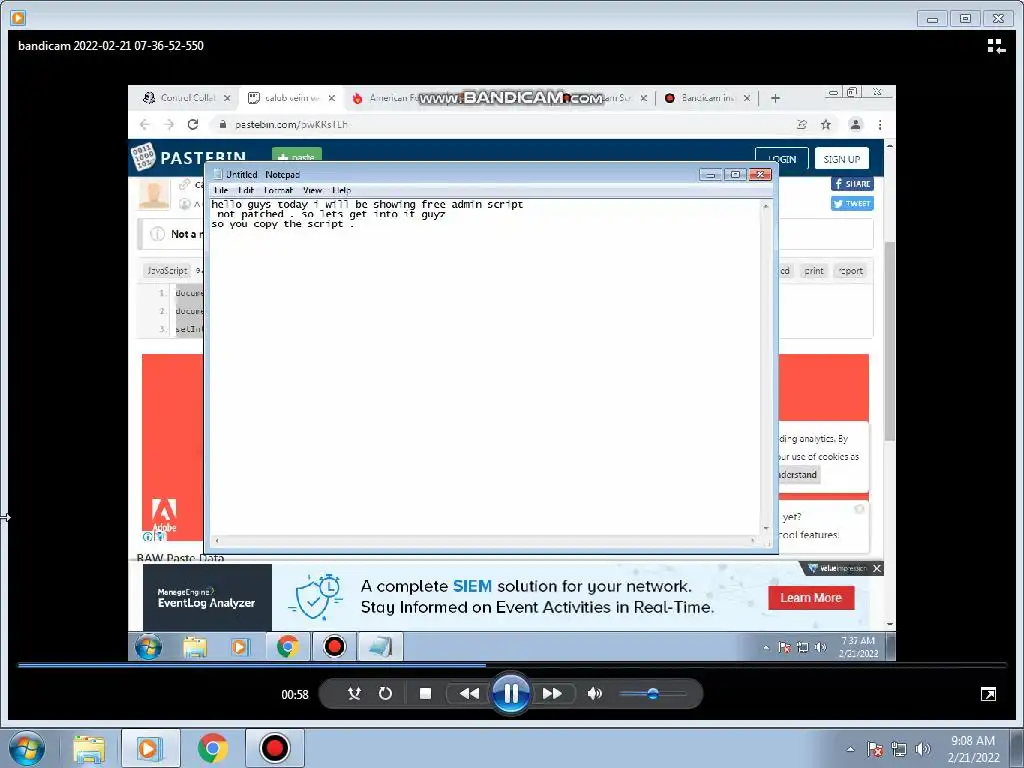
Task: Open Notepad File menu in video
Action: pos(221,190)
